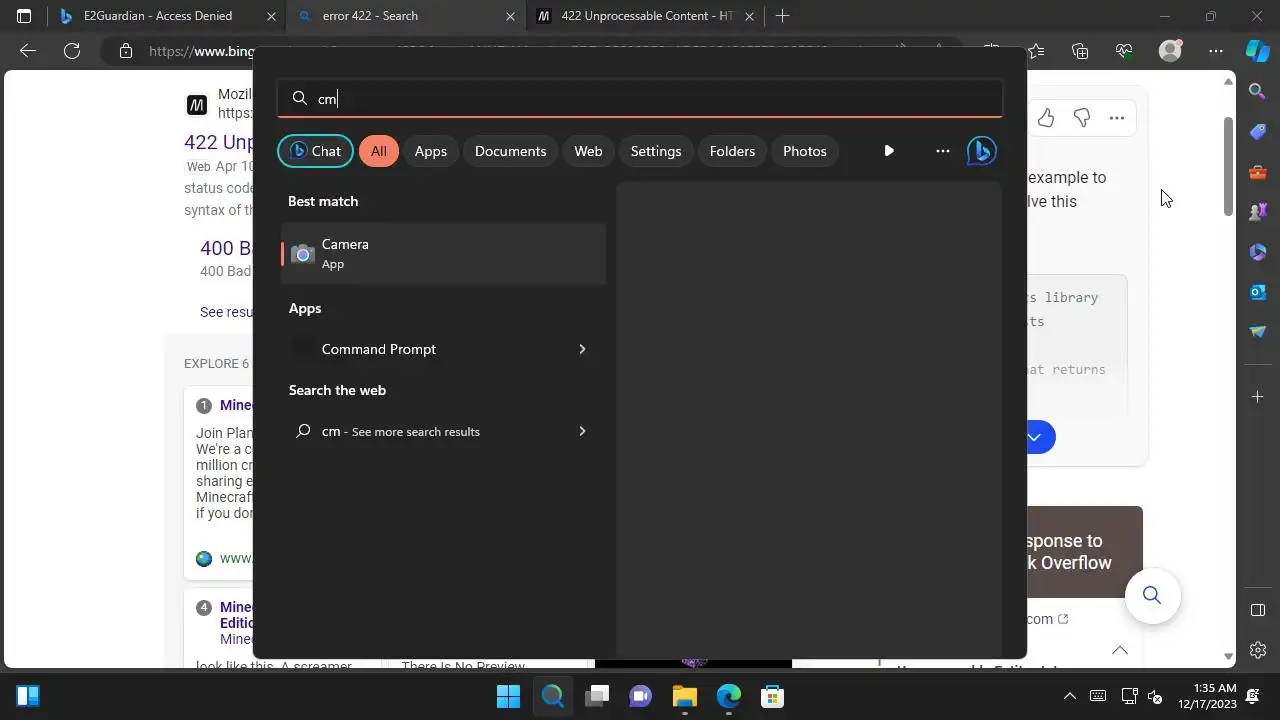Toggle Edge split sidebar layout icon

[1258, 610]
